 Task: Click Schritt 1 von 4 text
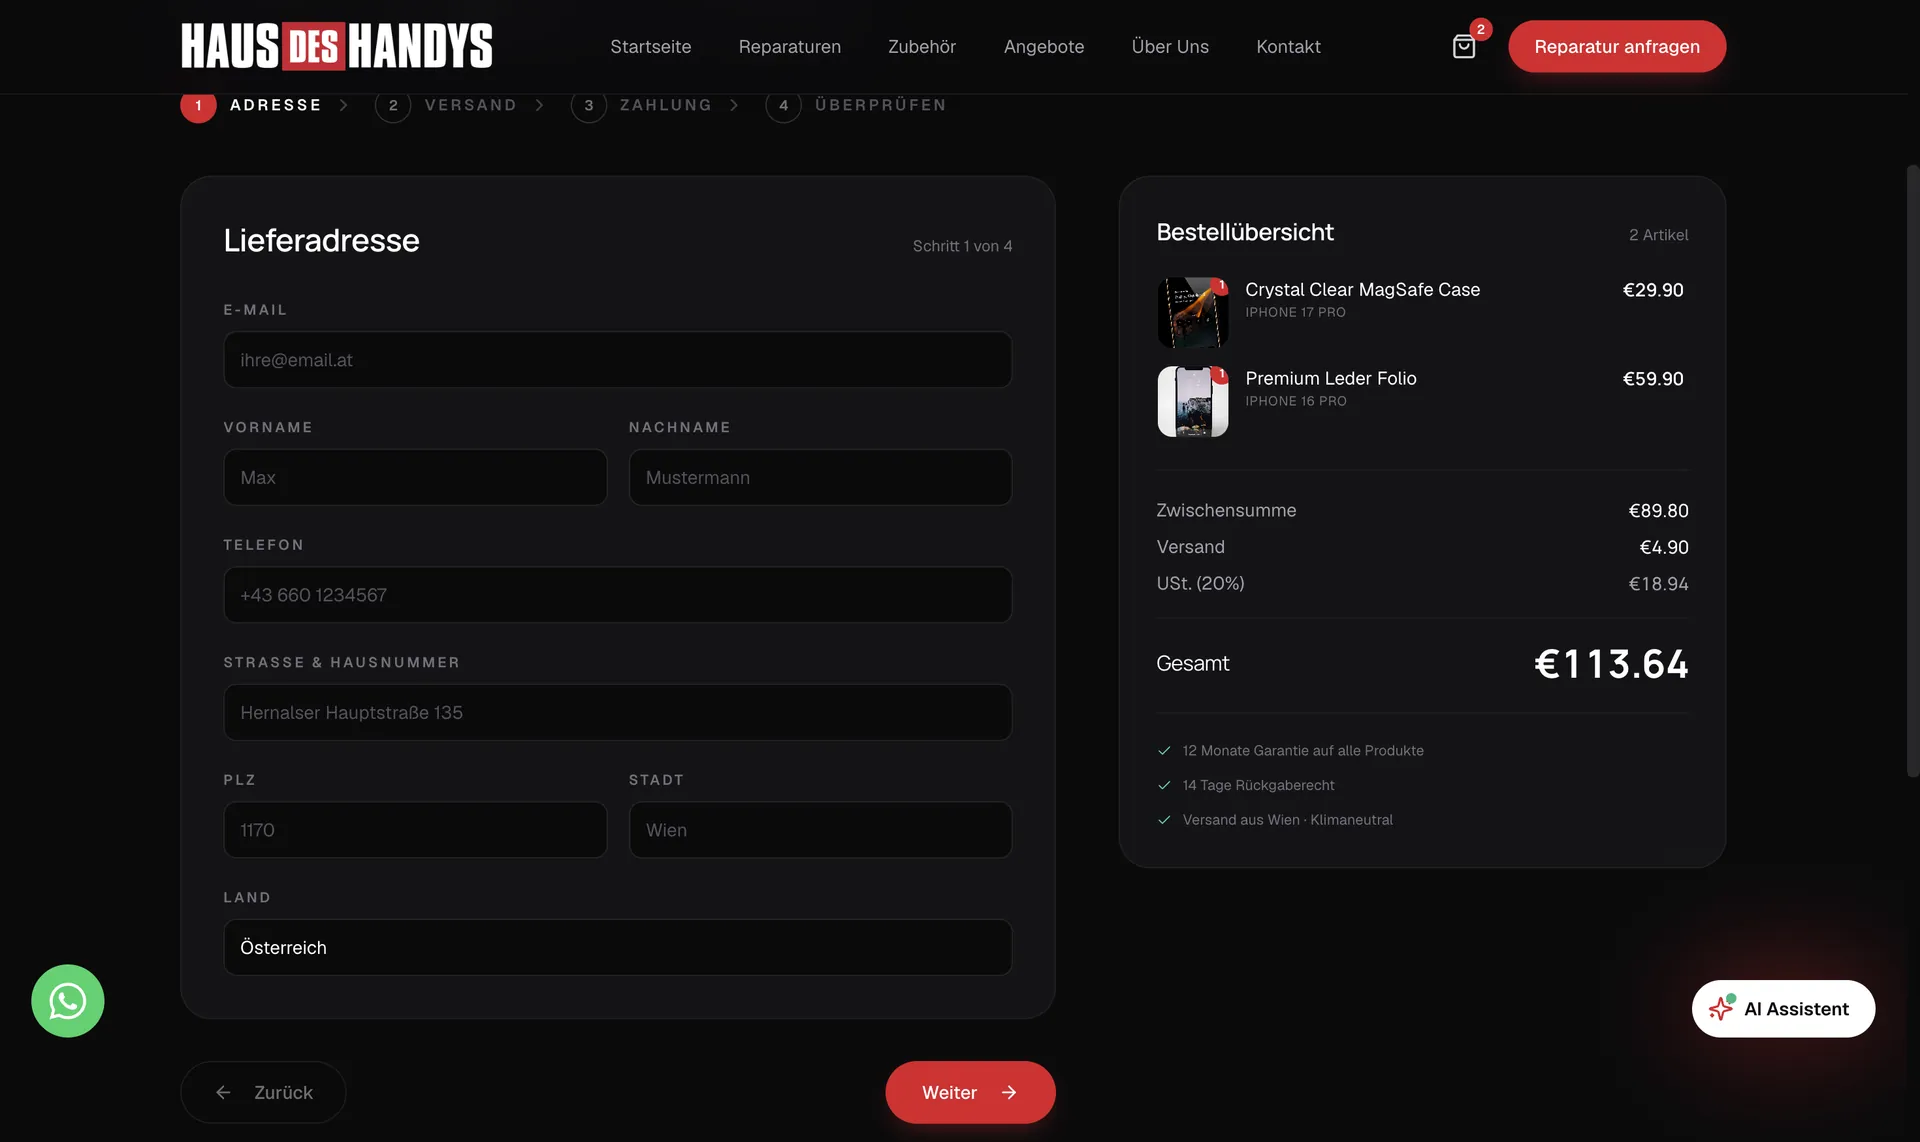pos(962,246)
